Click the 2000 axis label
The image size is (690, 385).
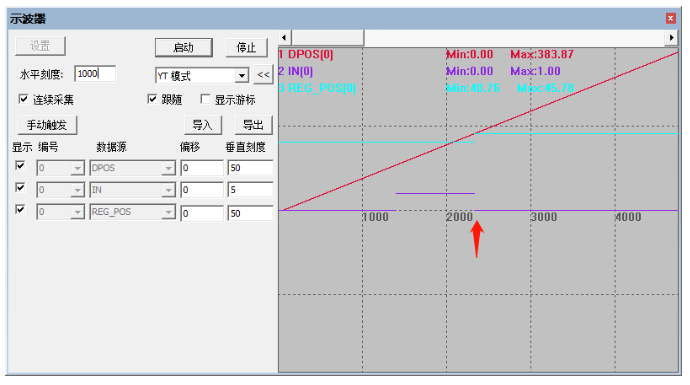(459, 217)
